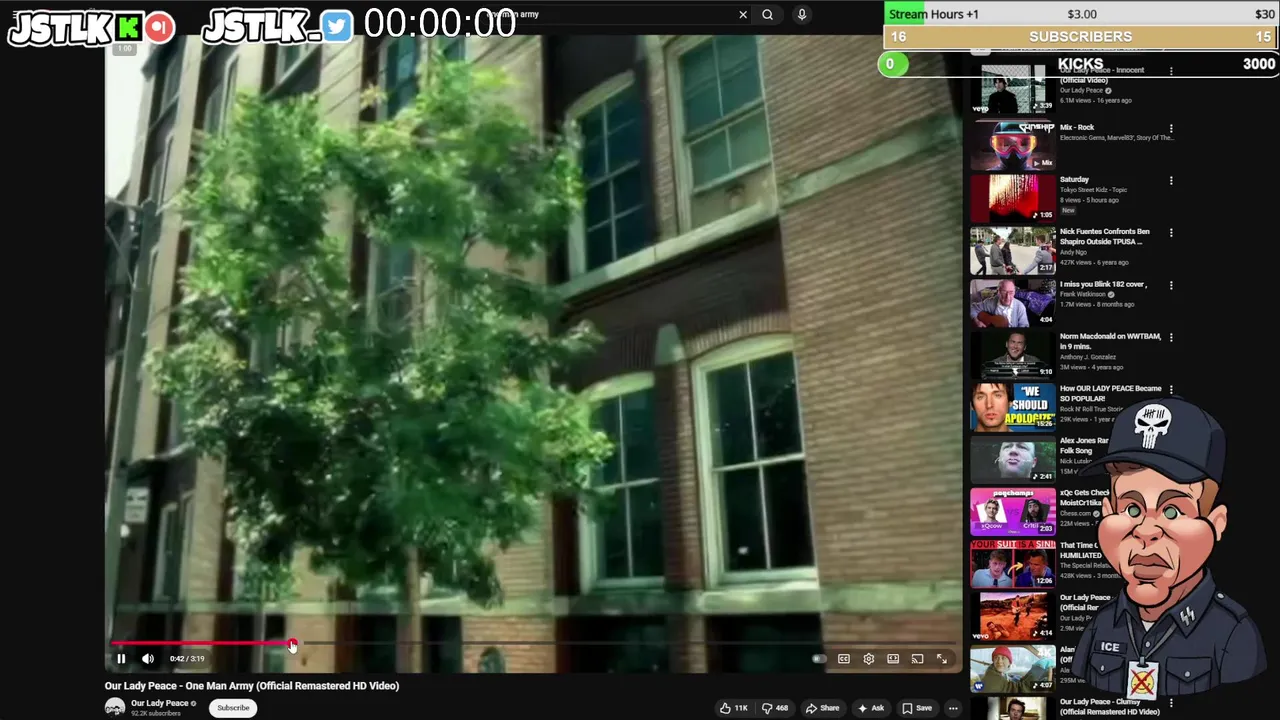Open Our Lady Peace channel name link
The image size is (1280, 720).
(x=160, y=703)
